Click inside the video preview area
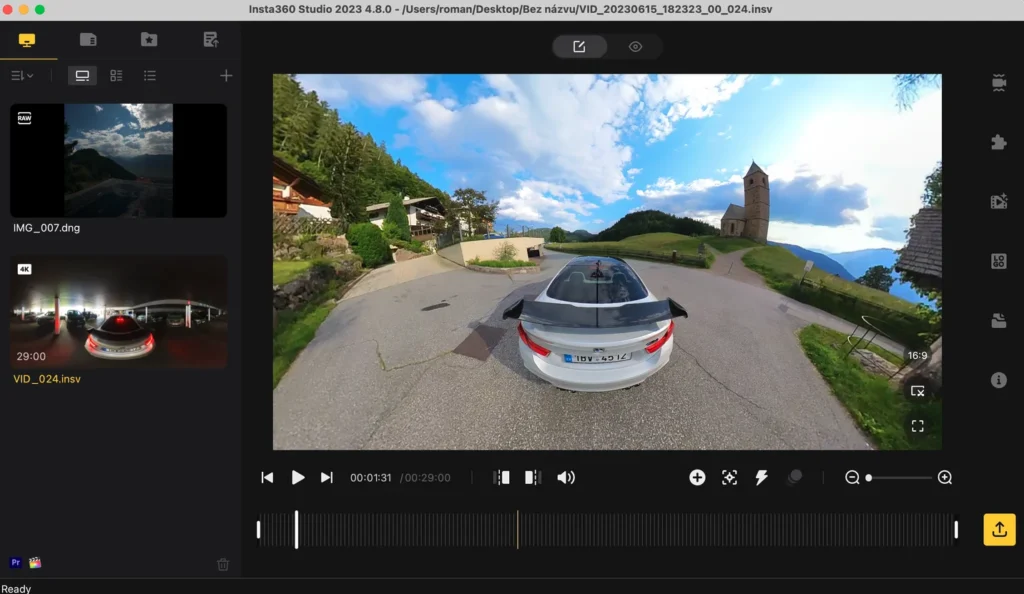 607,262
